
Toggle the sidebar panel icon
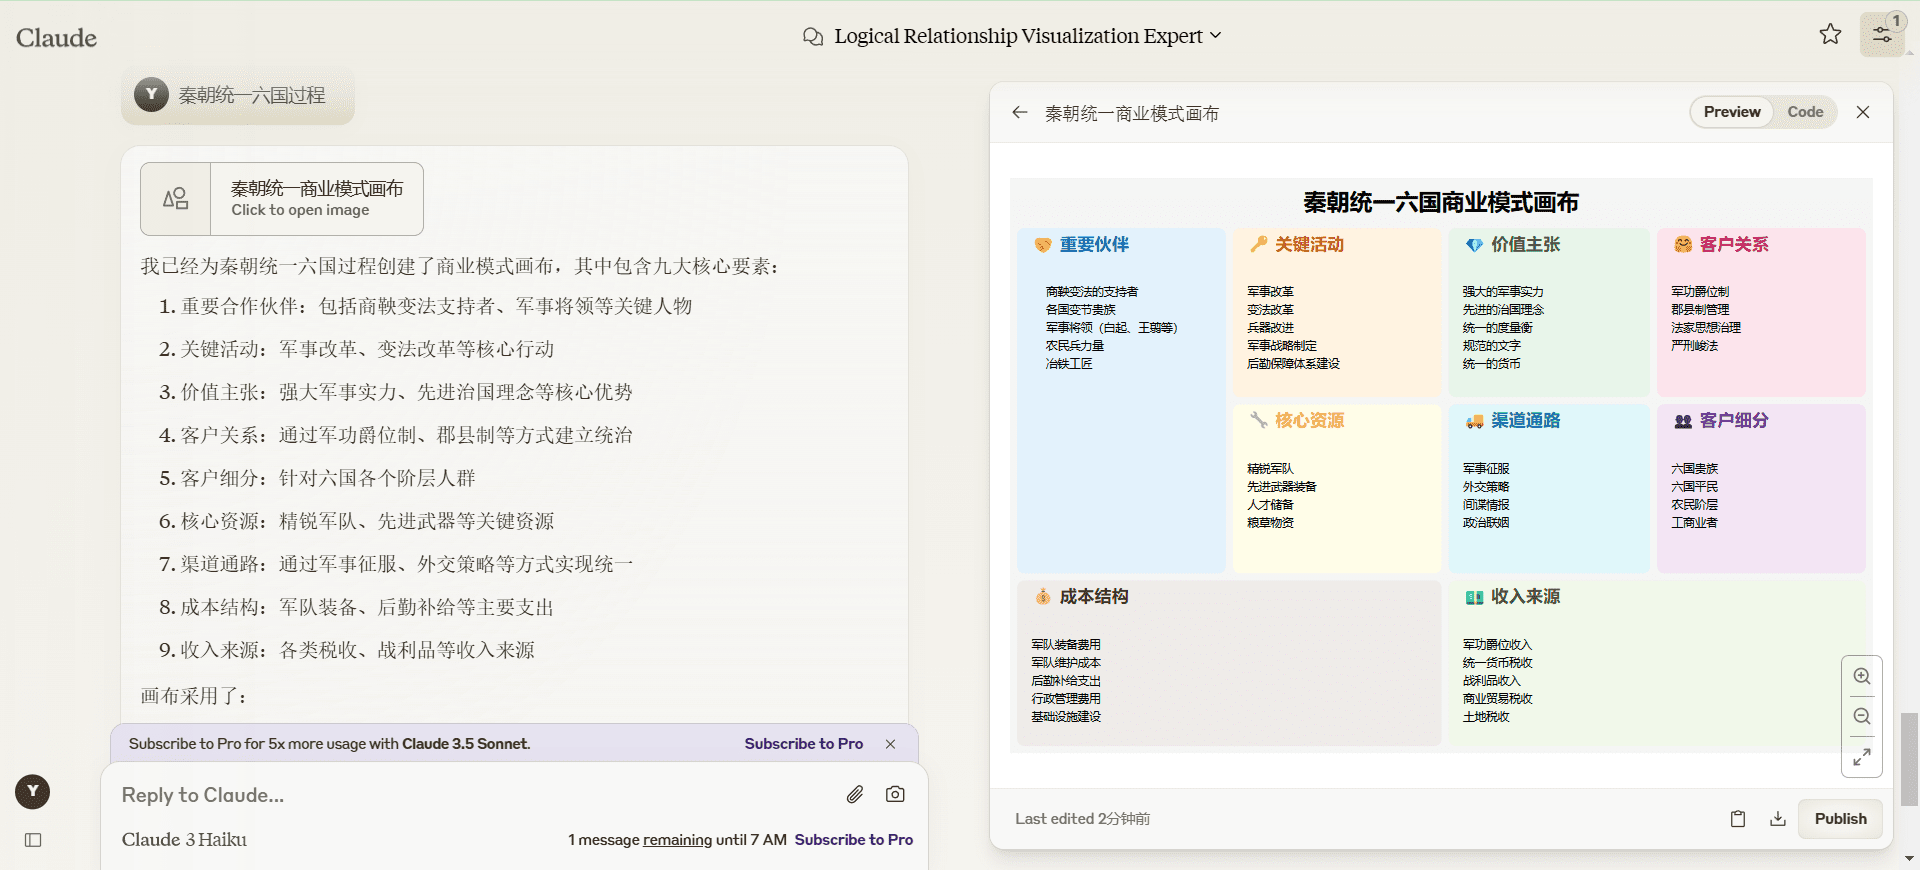pyautogui.click(x=33, y=840)
